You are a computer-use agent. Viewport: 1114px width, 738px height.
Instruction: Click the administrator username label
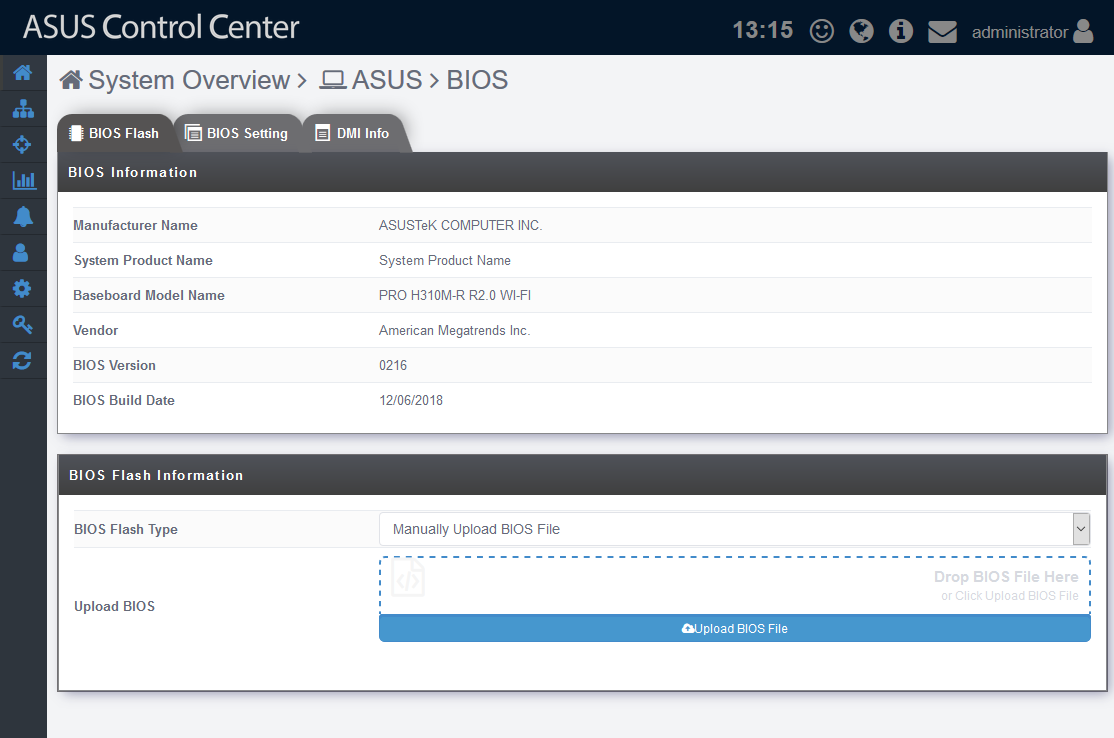pos(1020,33)
